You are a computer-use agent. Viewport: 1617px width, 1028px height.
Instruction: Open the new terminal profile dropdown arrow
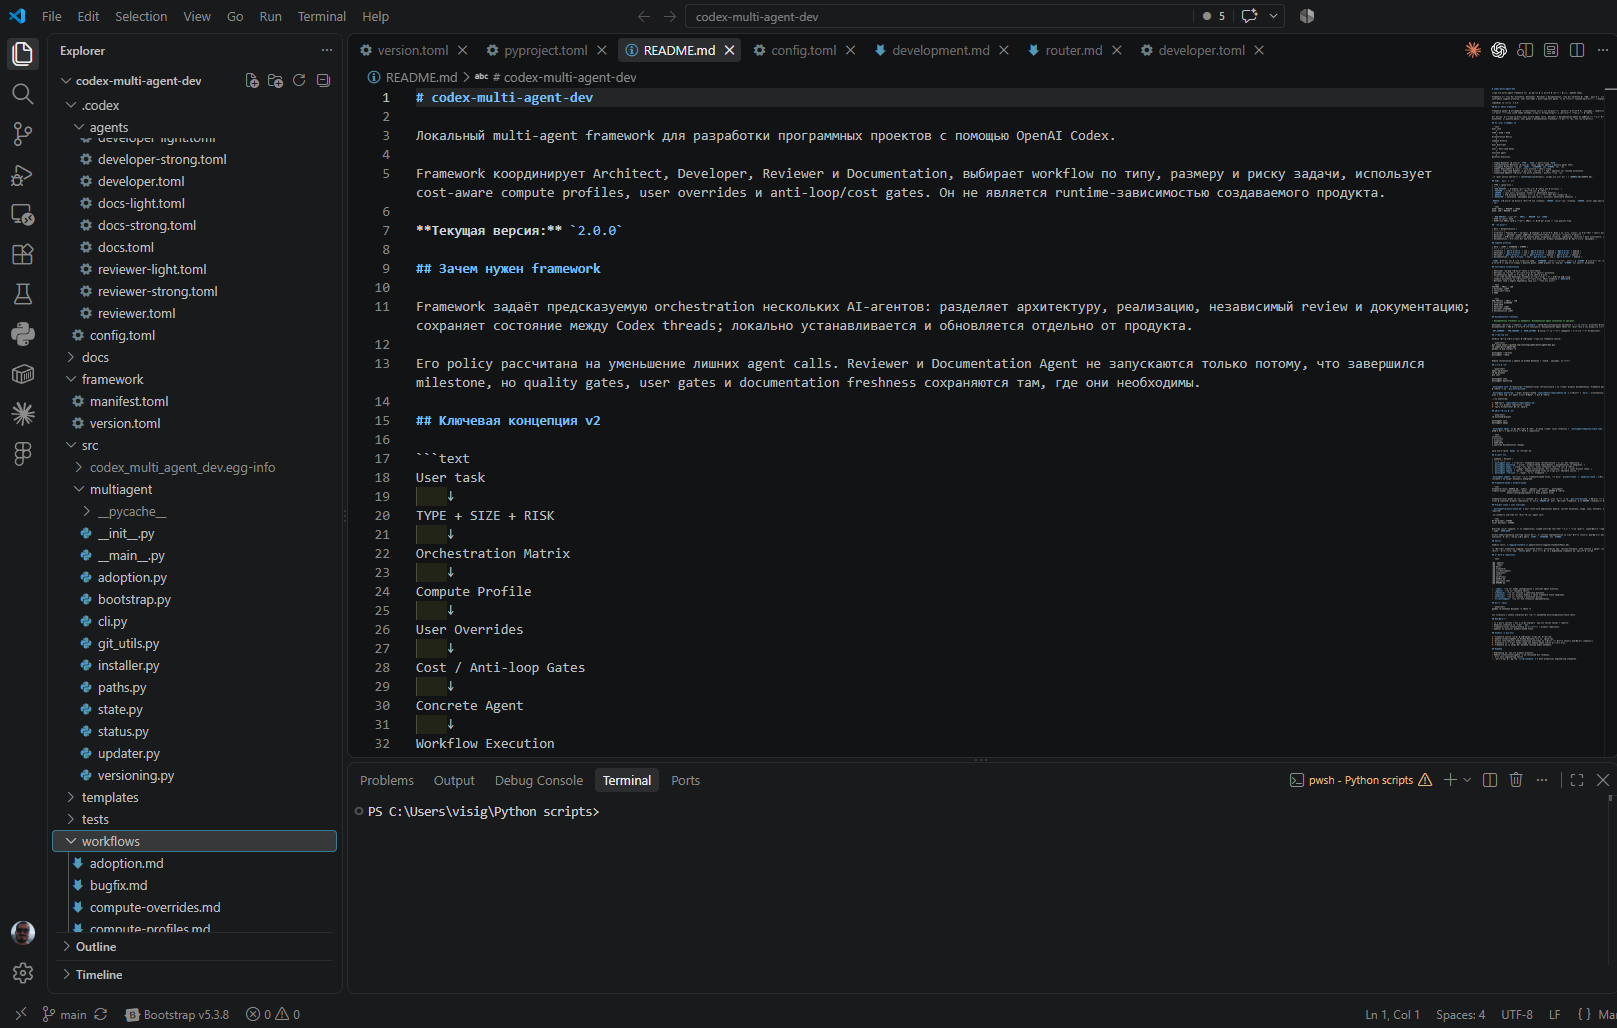(1467, 780)
